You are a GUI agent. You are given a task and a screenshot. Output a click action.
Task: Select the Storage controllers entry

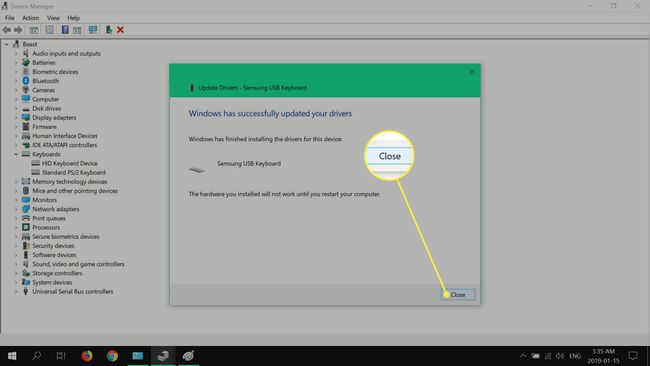pyautogui.click(x=57, y=273)
